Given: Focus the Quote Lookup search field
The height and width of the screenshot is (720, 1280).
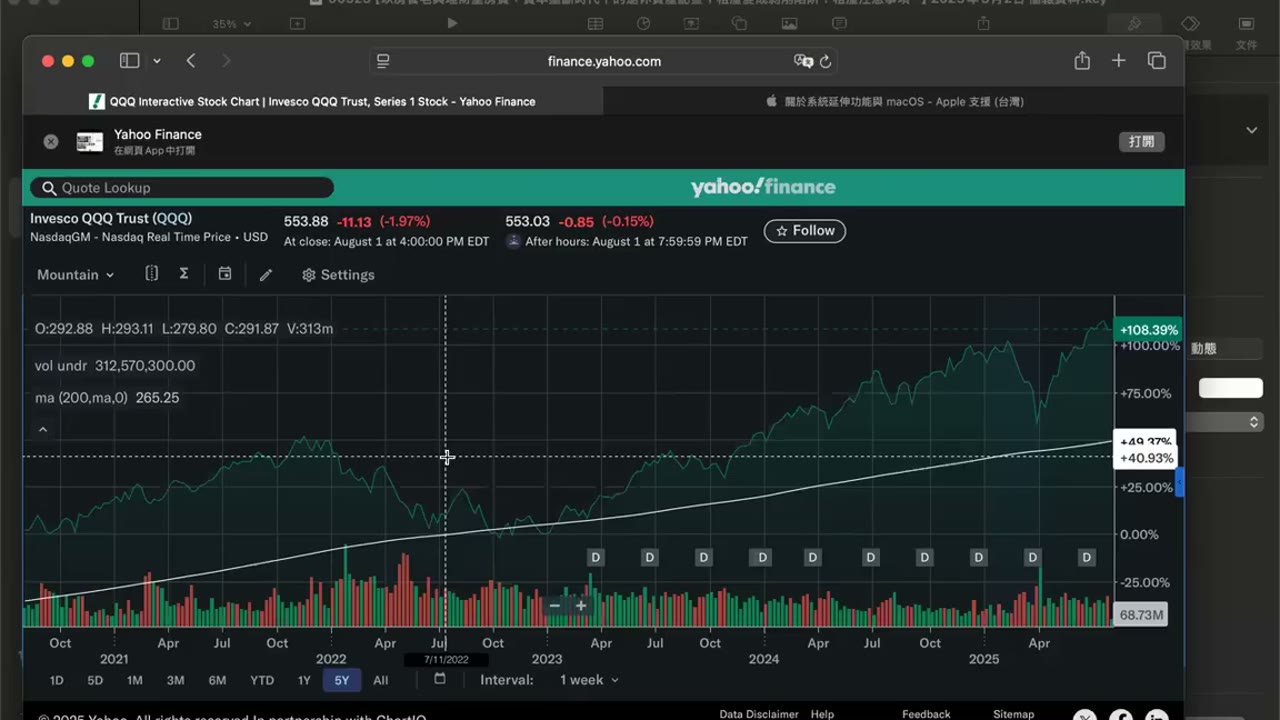Looking at the screenshot, I should [x=182, y=188].
